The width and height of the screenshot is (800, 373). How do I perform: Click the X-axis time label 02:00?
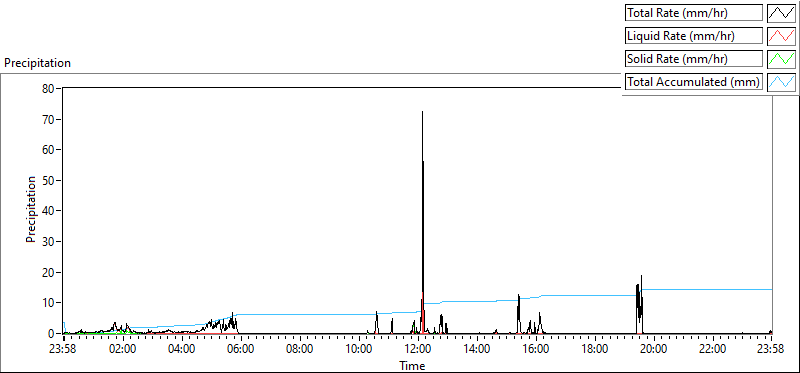pos(123,350)
